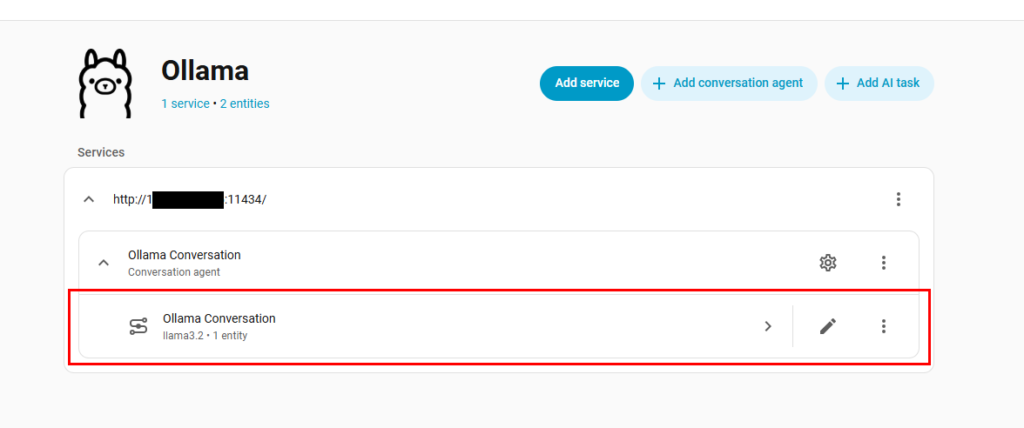The width and height of the screenshot is (1024, 428).
Task: Edit the llama3.2 Ollama Conversation entry
Action: [x=827, y=326]
